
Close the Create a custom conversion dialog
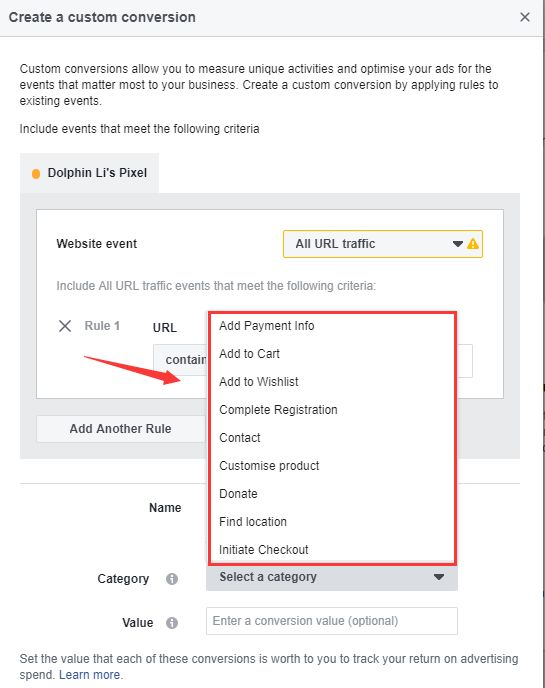tap(524, 17)
